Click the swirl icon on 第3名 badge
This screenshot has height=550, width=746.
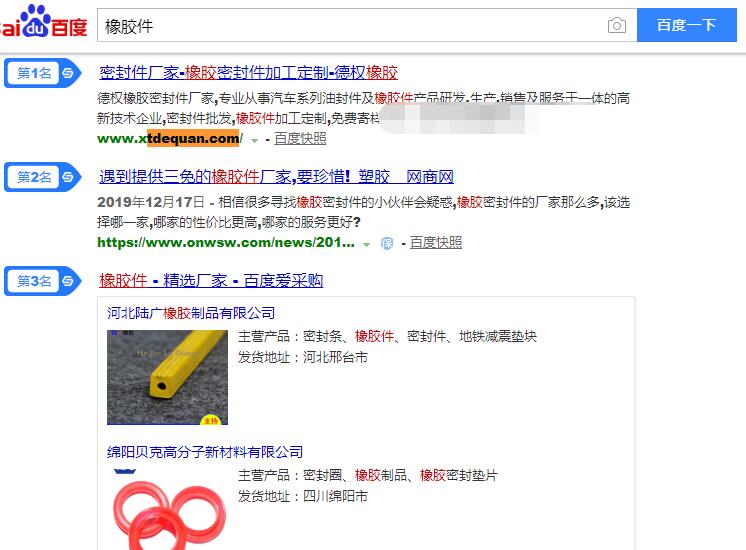click(69, 281)
